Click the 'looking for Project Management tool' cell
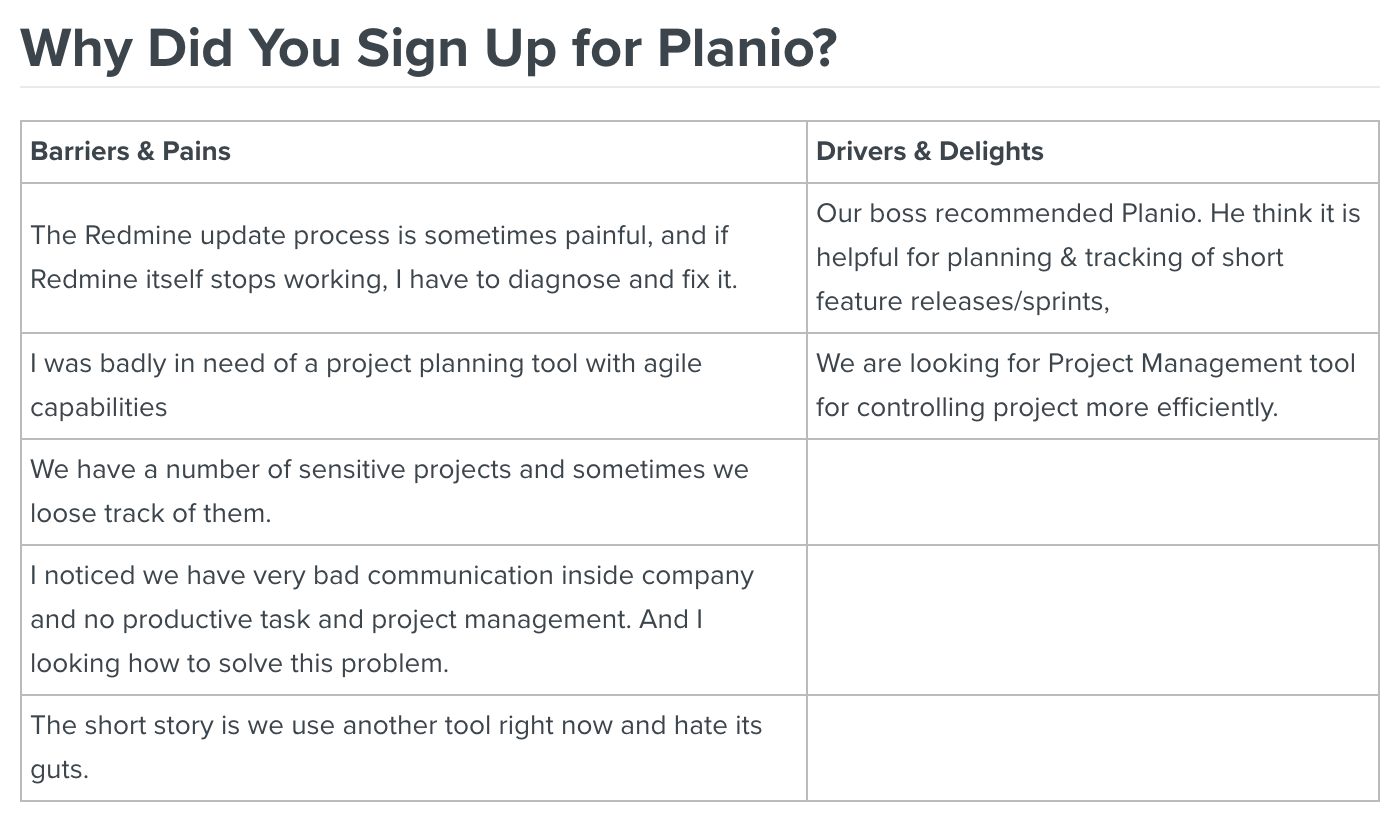Image resolution: width=1400 pixels, height=814 pixels. (x=1093, y=386)
